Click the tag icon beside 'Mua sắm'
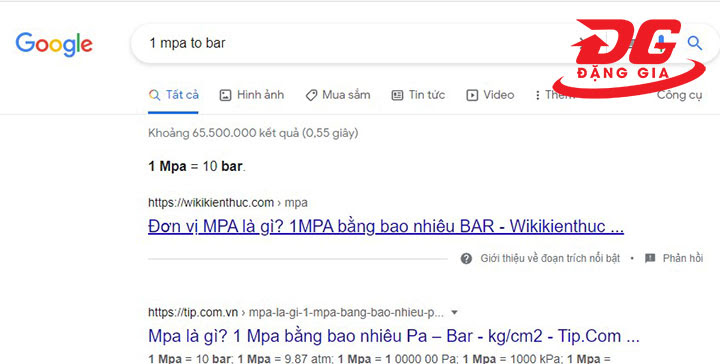The width and height of the screenshot is (720, 364). [x=311, y=95]
